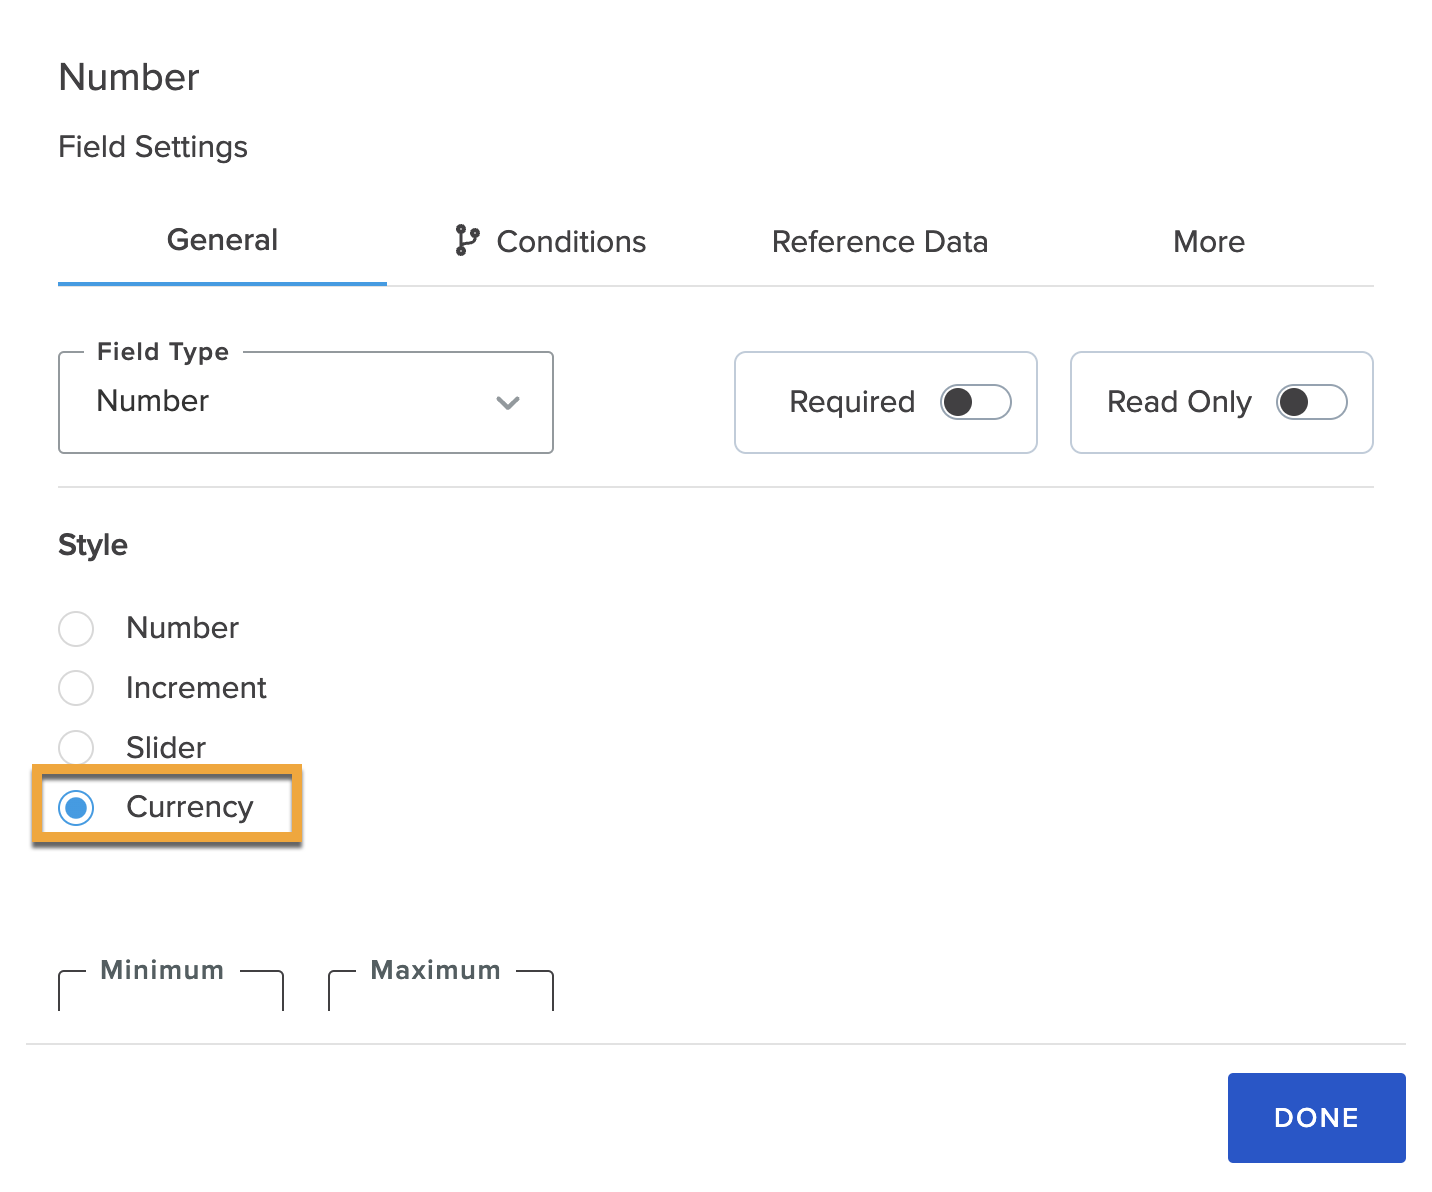This screenshot has height=1192, width=1432.
Task: Select the Slider style radio button
Action: (76, 747)
